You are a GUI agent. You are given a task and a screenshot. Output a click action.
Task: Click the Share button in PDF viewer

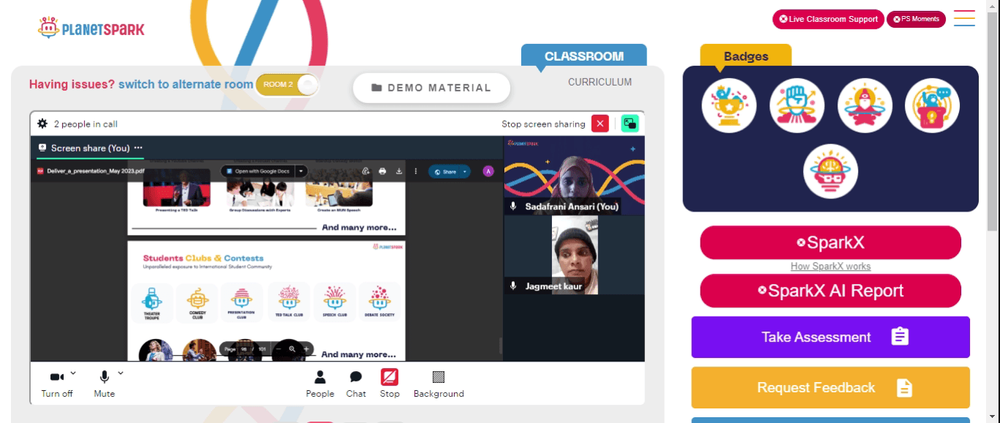point(445,172)
